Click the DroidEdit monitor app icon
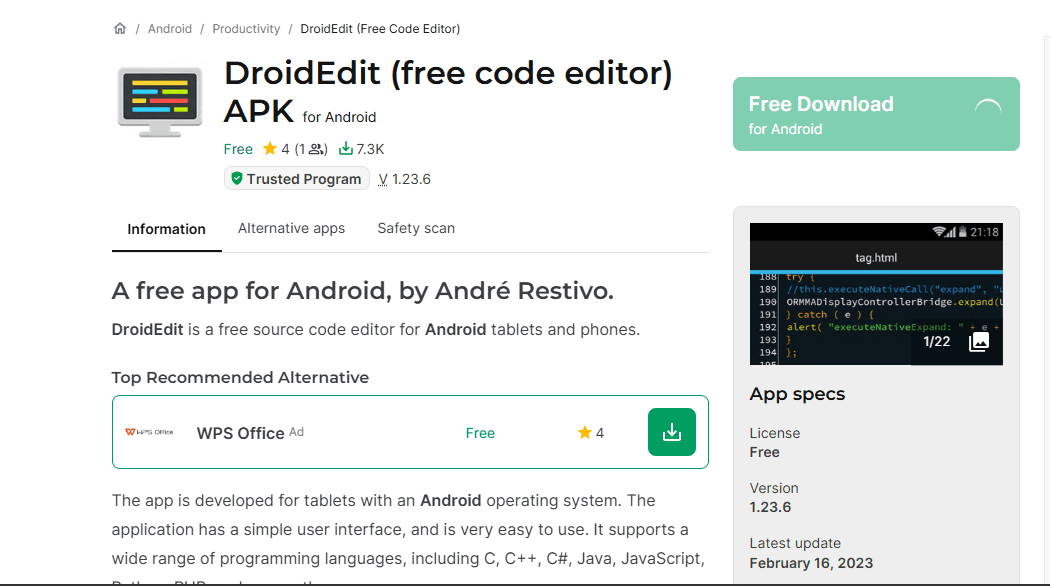 160,102
